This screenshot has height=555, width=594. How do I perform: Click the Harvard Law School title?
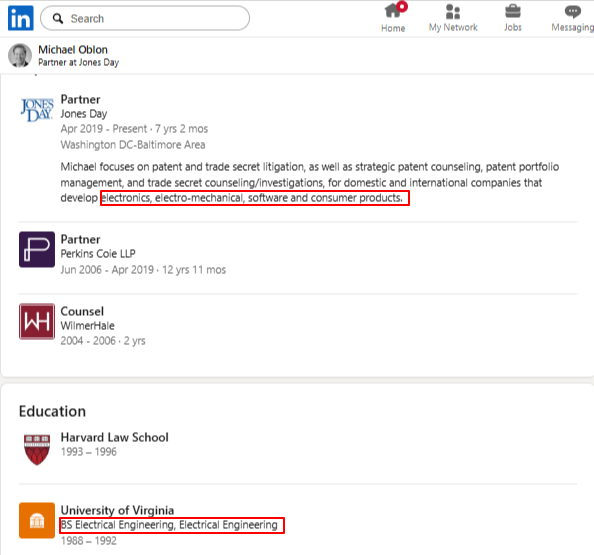click(x=114, y=437)
